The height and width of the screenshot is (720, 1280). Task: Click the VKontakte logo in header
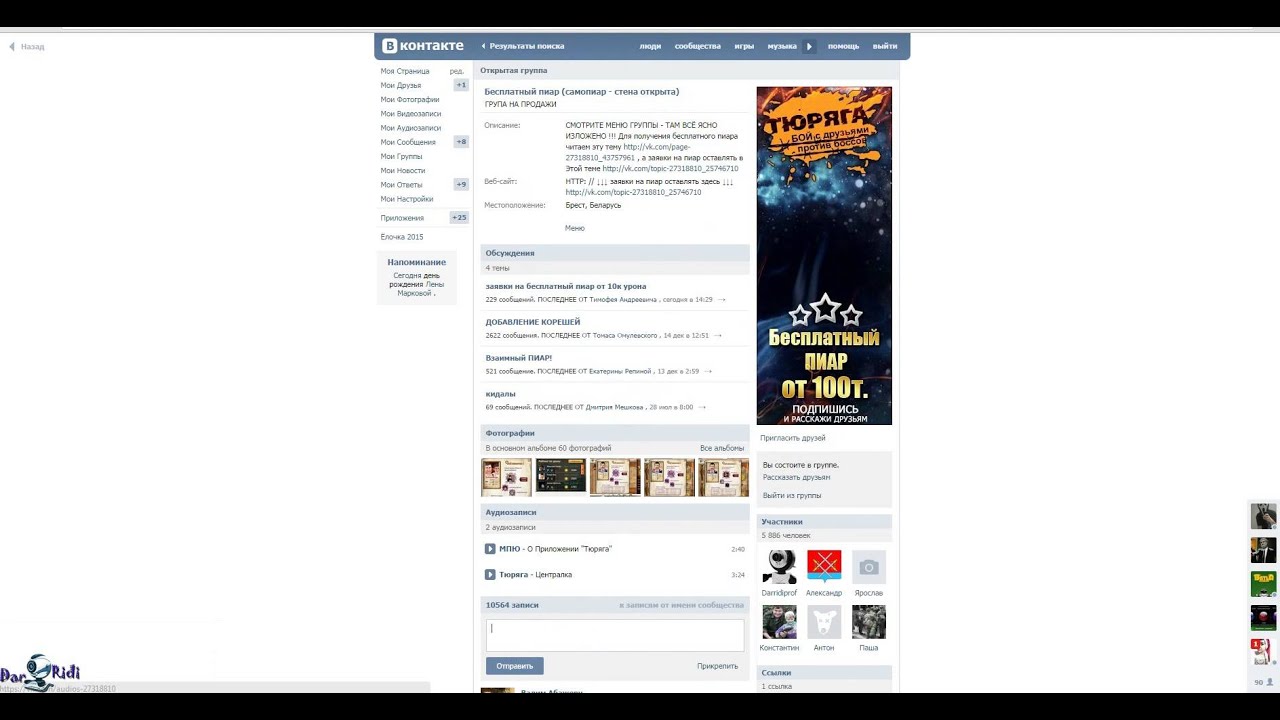pos(423,46)
